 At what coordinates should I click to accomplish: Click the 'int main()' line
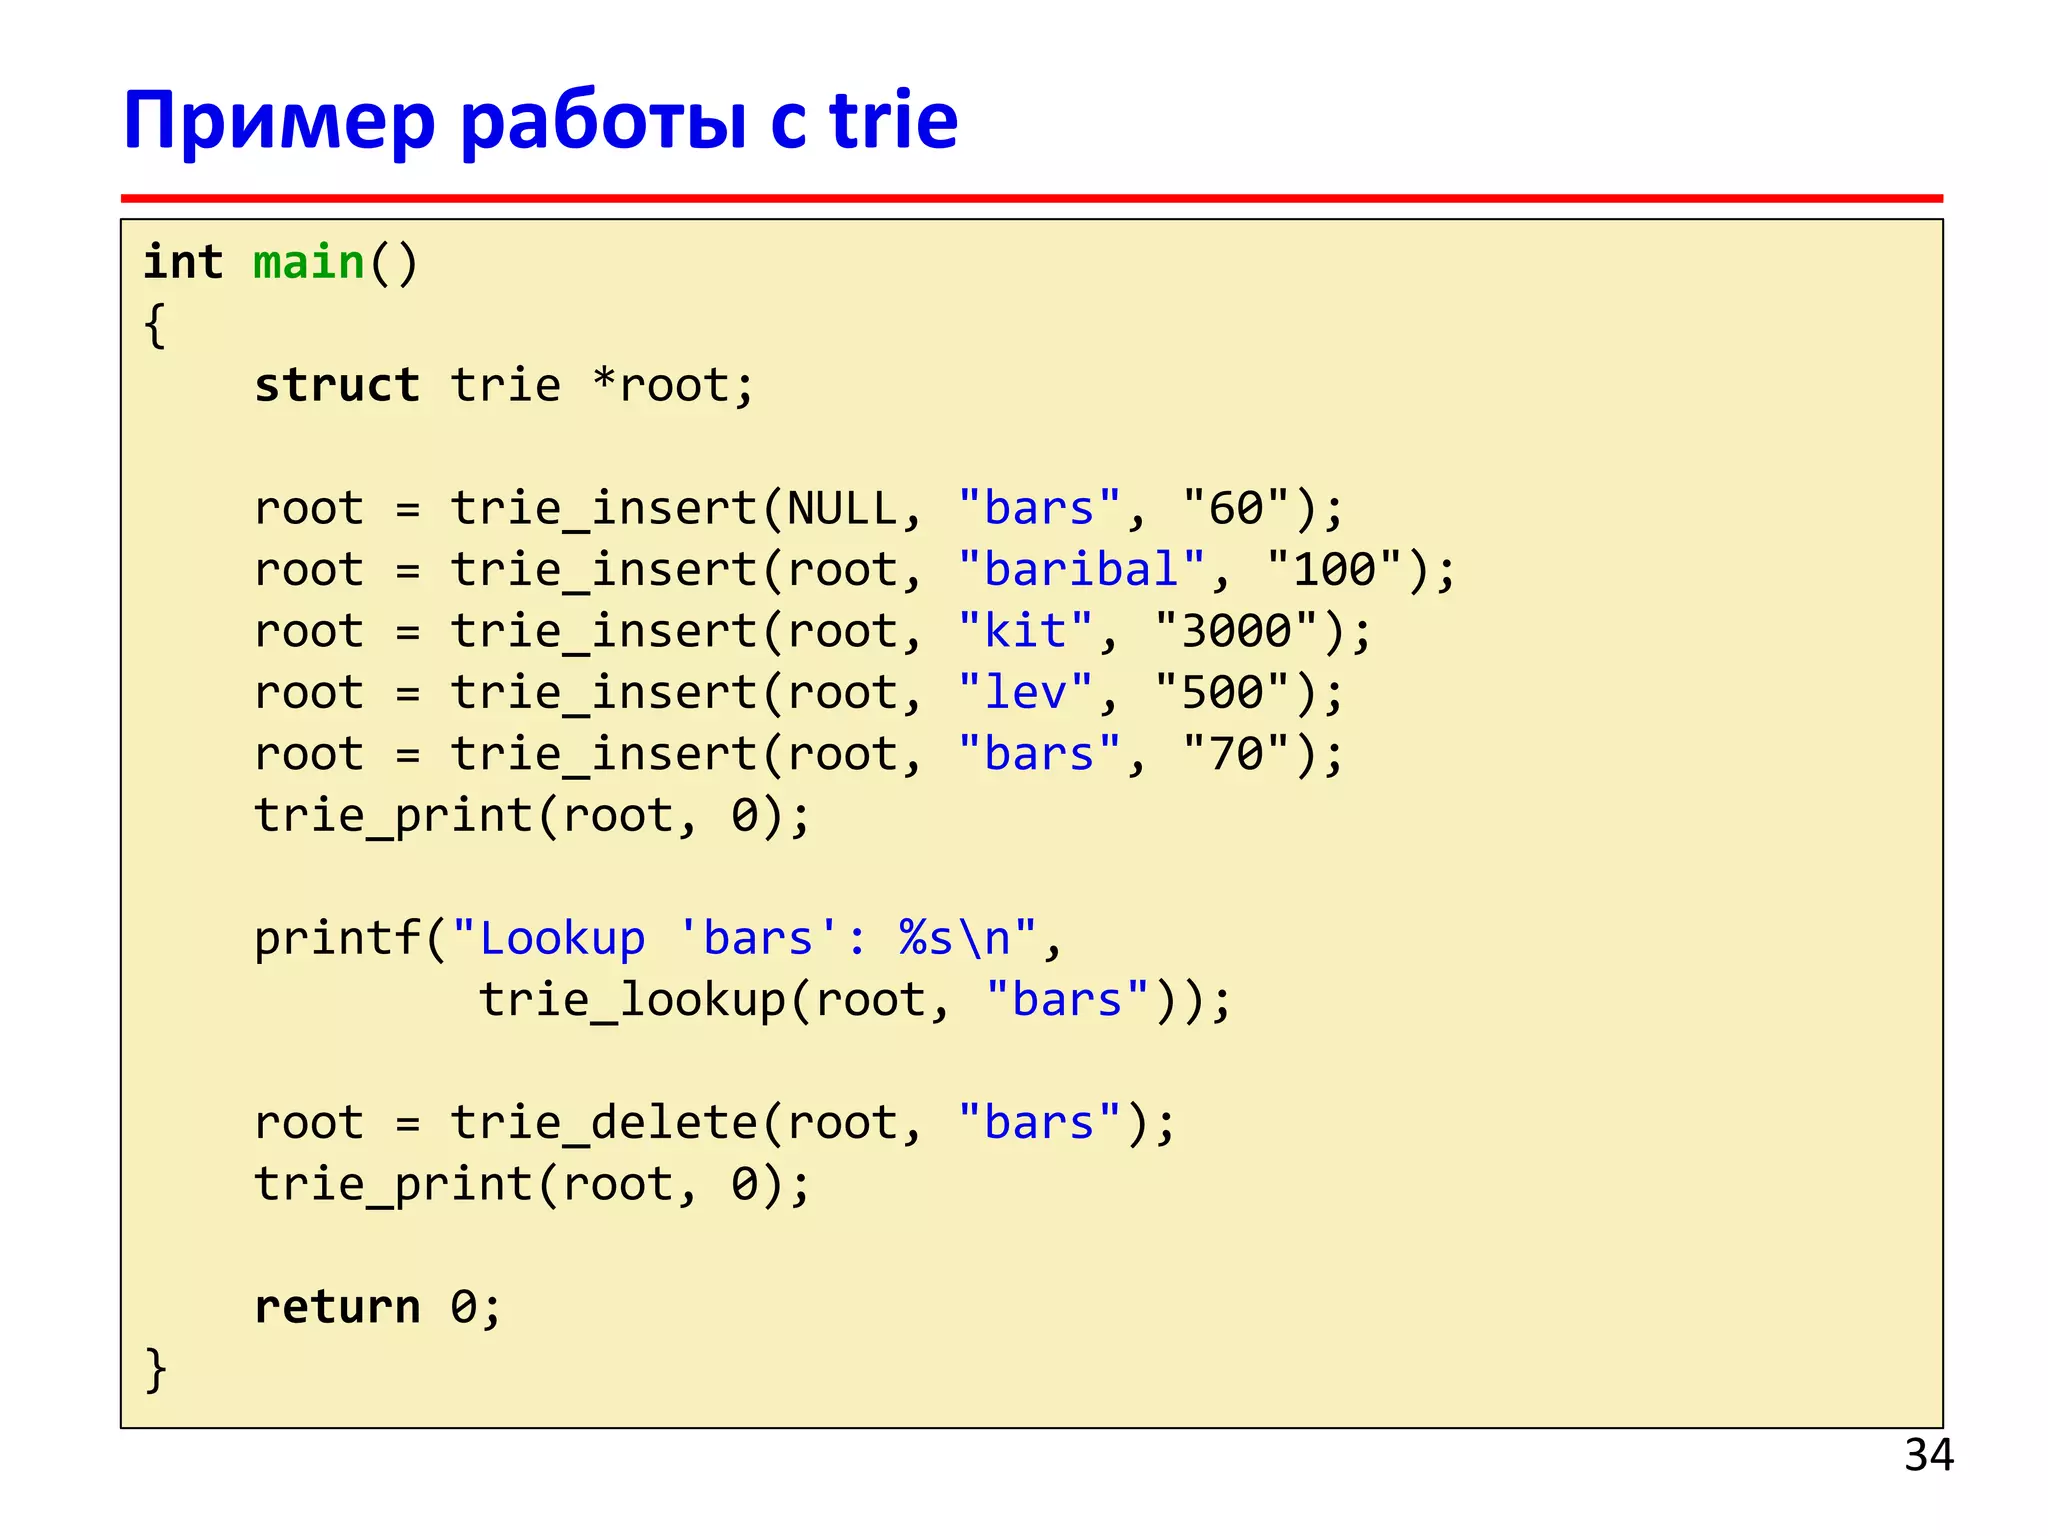[281, 263]
